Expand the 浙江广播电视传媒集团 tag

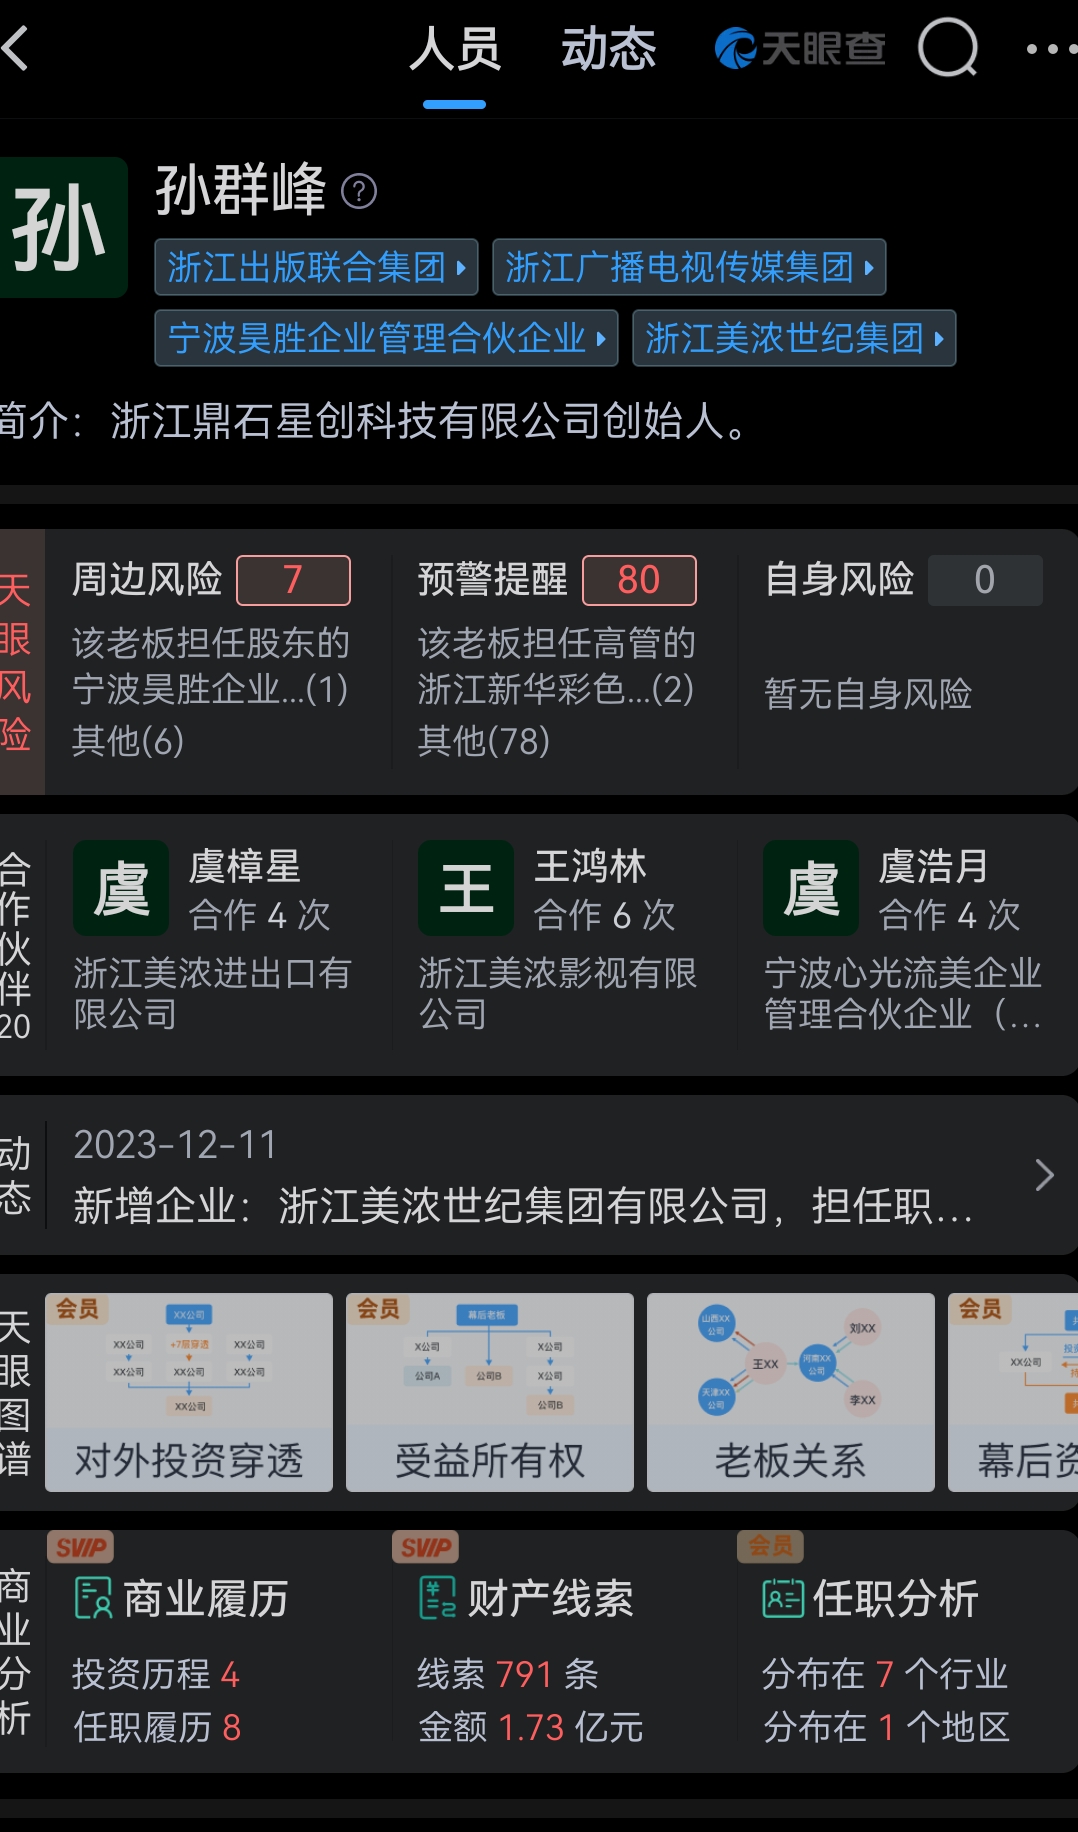tap(689, 267)
